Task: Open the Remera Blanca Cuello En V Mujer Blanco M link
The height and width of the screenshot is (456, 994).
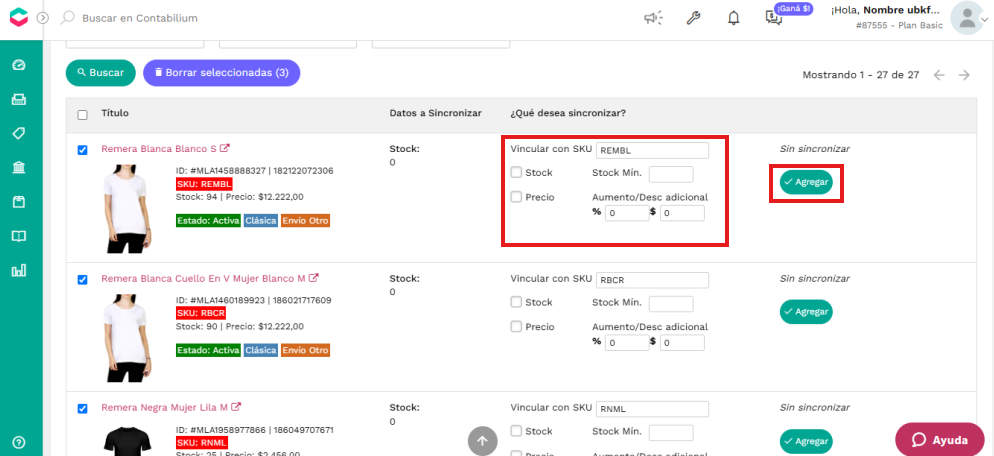Action: point(203,278)
